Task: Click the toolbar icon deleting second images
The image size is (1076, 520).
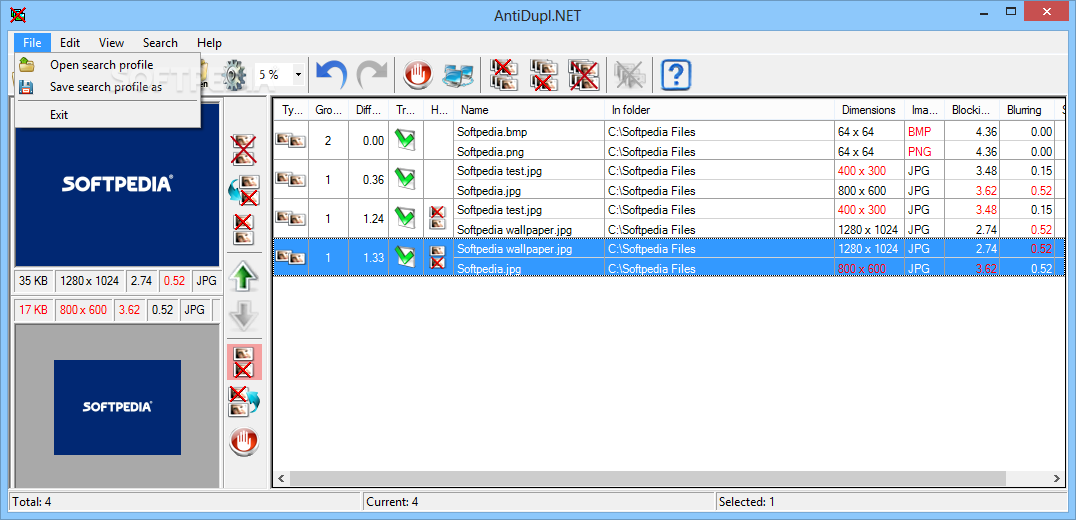Action: click(x=544, y=74)
